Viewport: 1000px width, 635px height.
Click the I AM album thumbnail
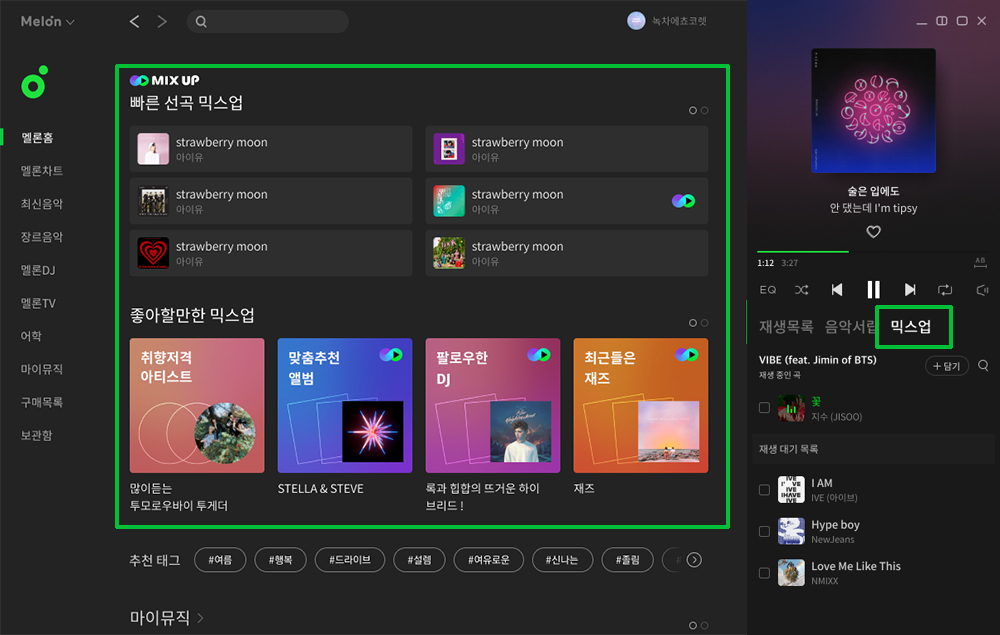(791, 490)
